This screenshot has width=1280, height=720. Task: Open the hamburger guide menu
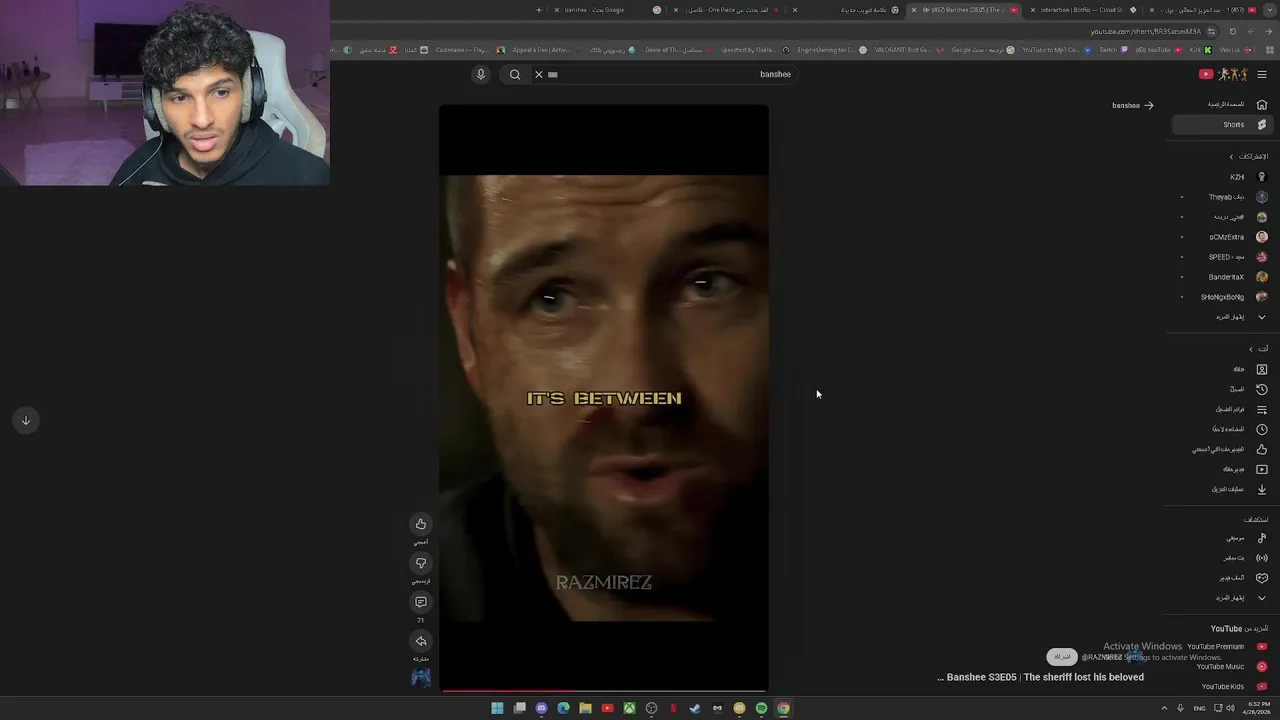pyautogui.click(x=1262, y=74)
